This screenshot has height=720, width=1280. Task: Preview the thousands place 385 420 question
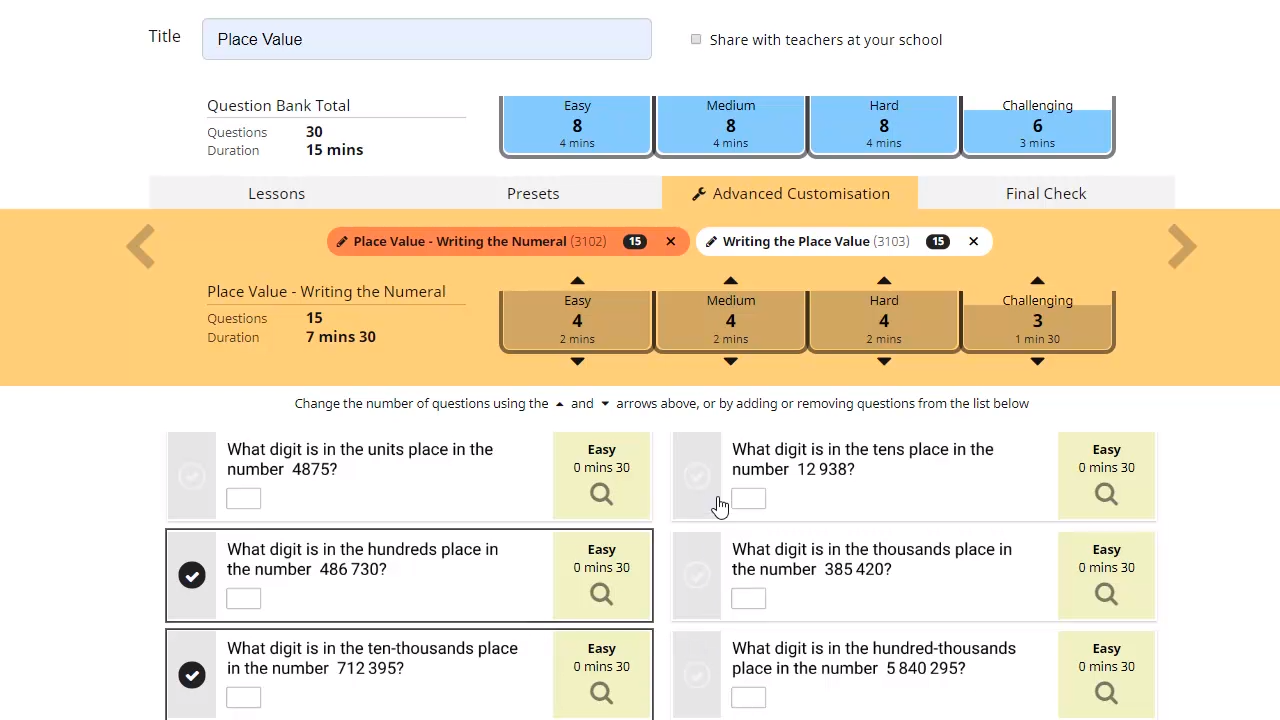1106,594
